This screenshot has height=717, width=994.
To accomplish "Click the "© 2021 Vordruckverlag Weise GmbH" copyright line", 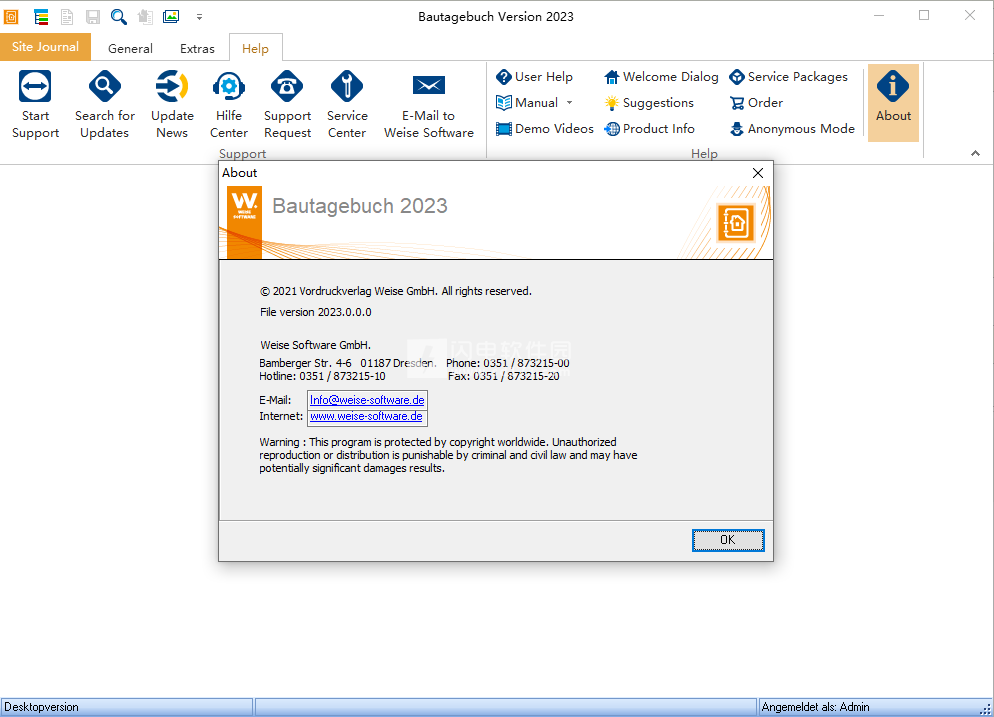I will point(396,291).
